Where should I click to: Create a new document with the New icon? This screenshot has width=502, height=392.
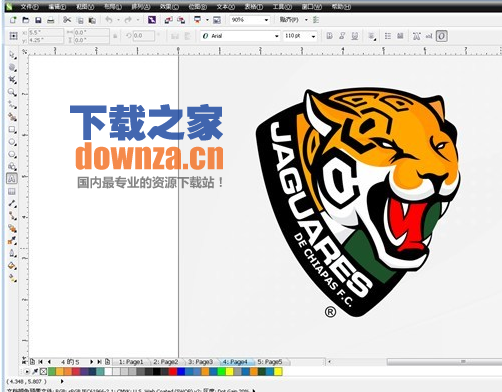[13, 20]
